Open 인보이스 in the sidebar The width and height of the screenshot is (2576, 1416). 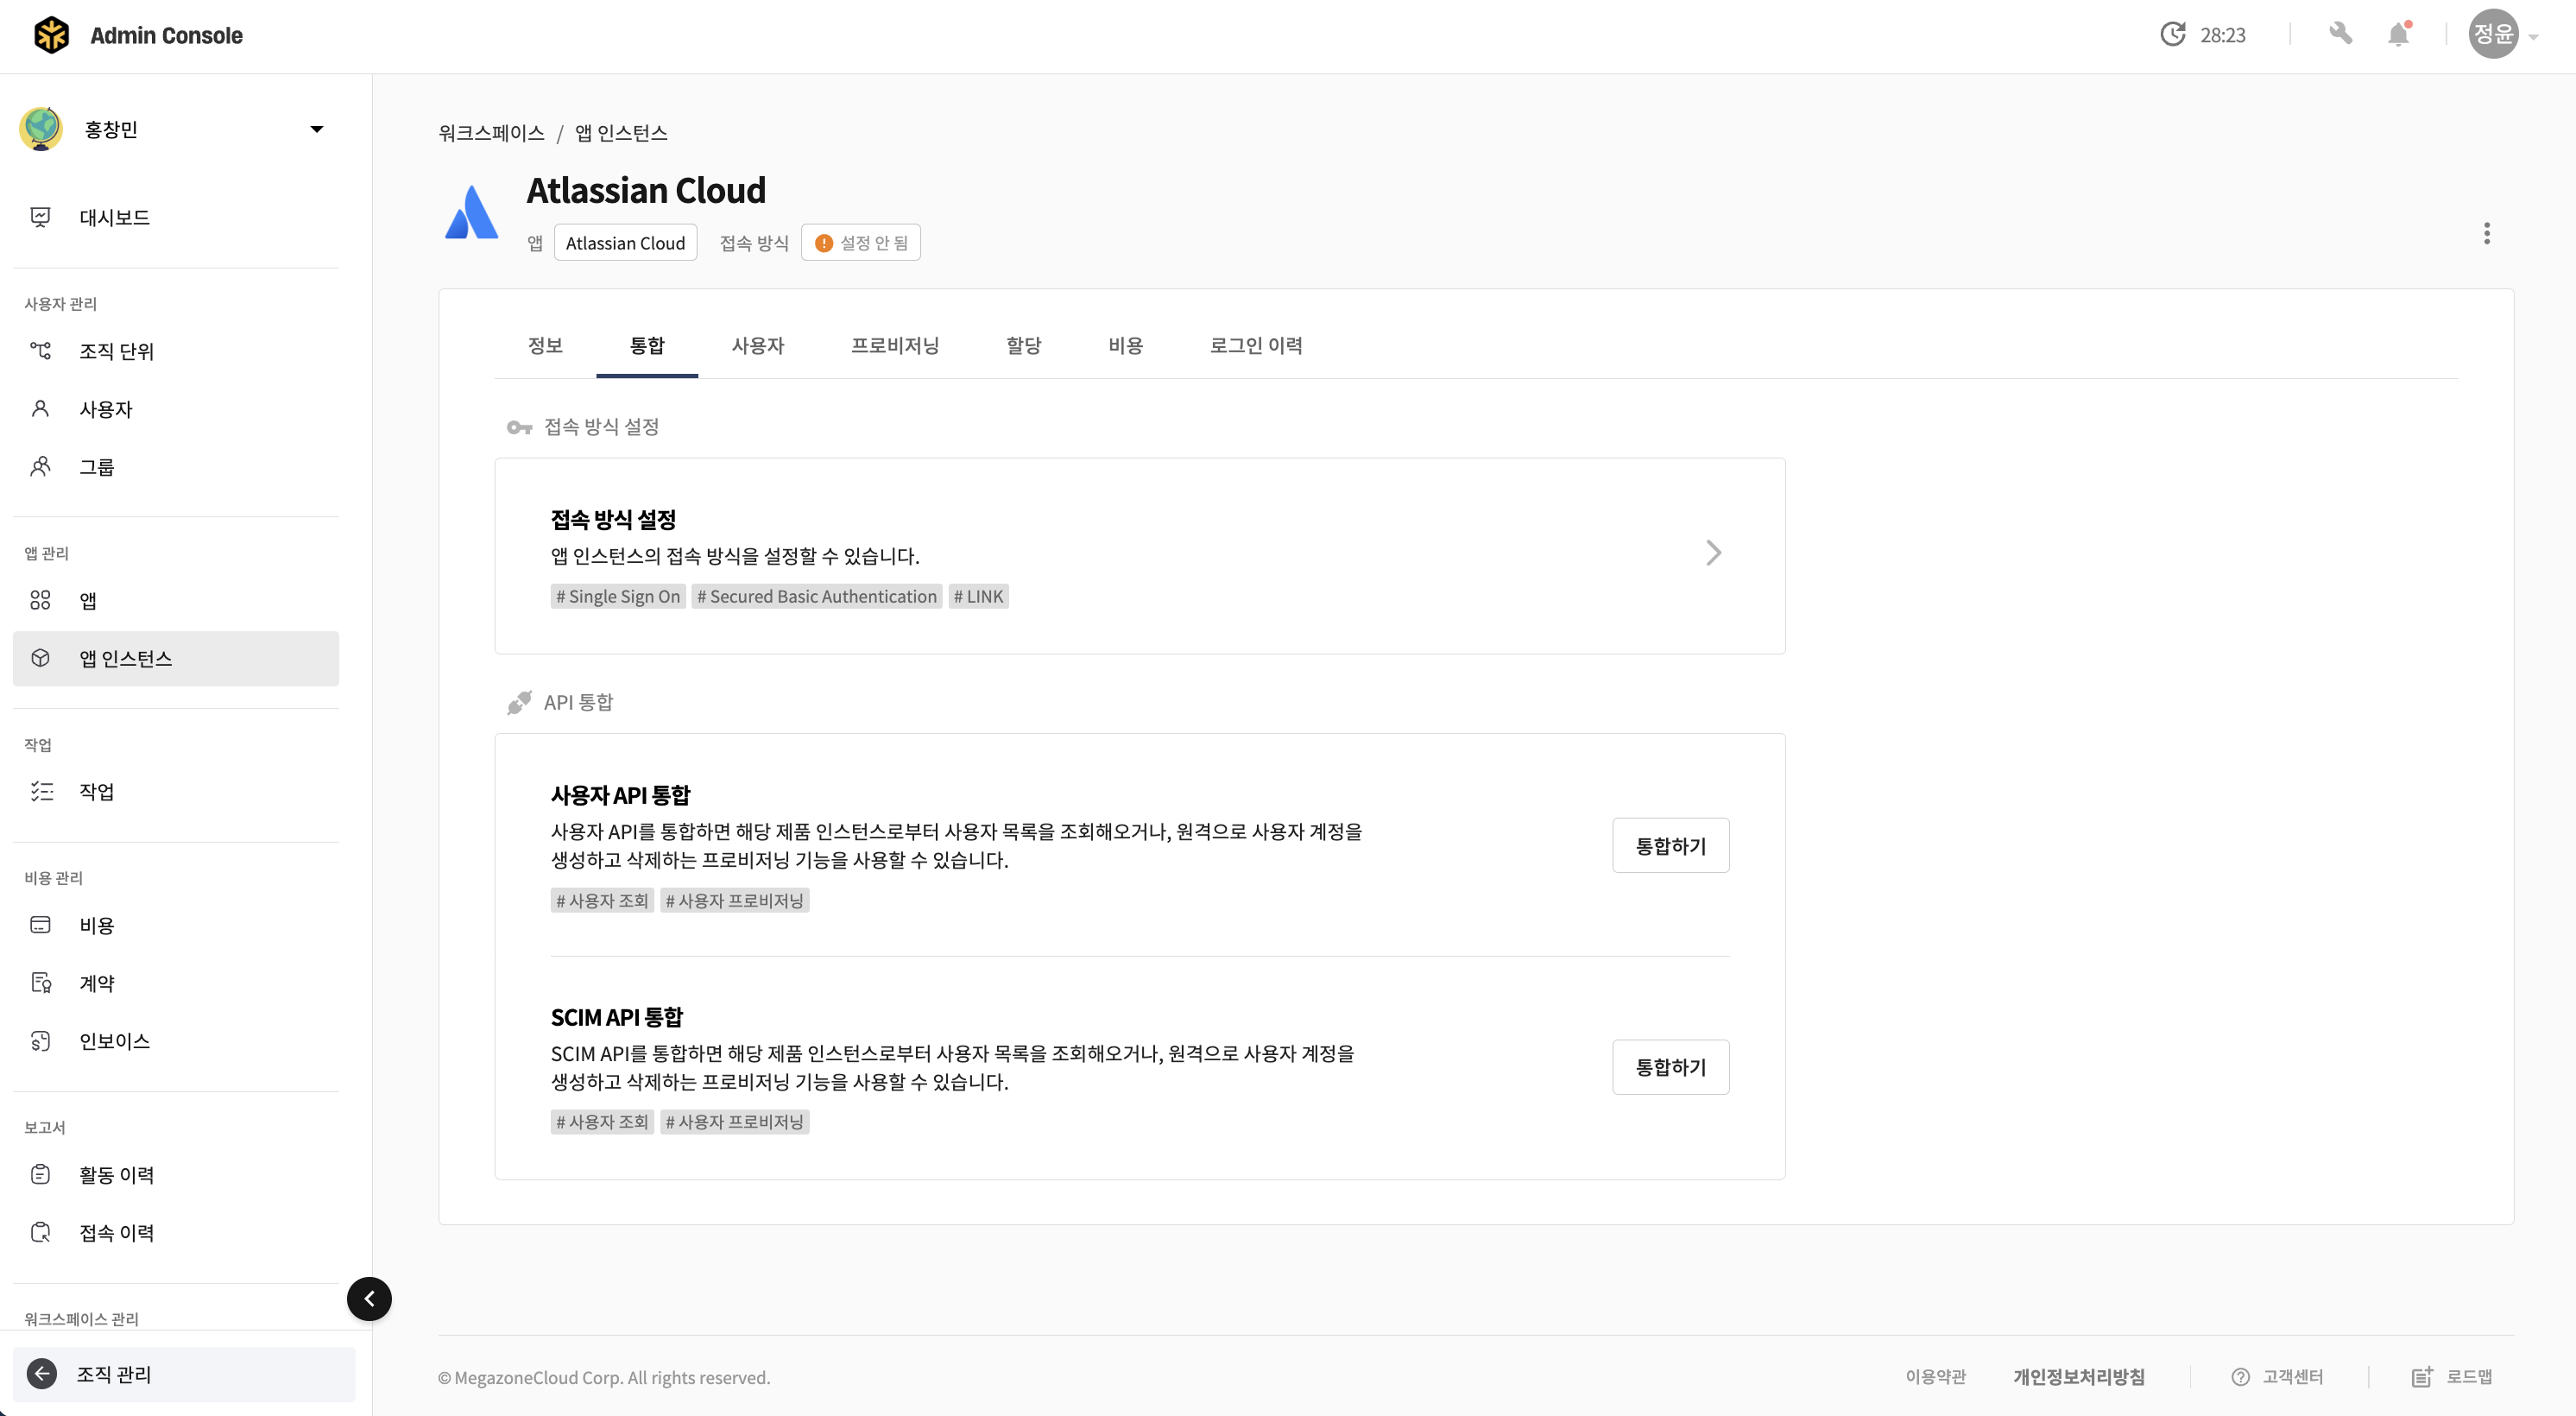176,1041
